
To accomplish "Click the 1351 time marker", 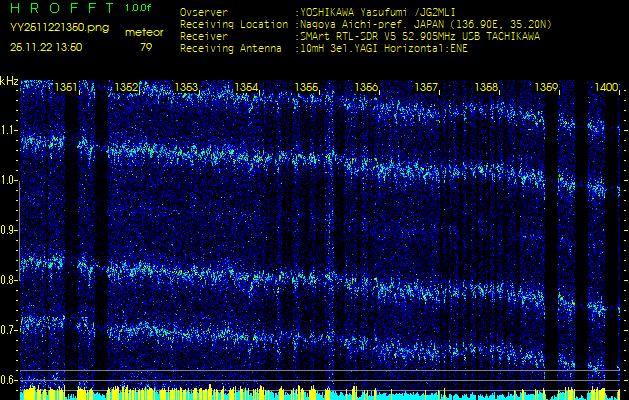I will click(67, 88).
